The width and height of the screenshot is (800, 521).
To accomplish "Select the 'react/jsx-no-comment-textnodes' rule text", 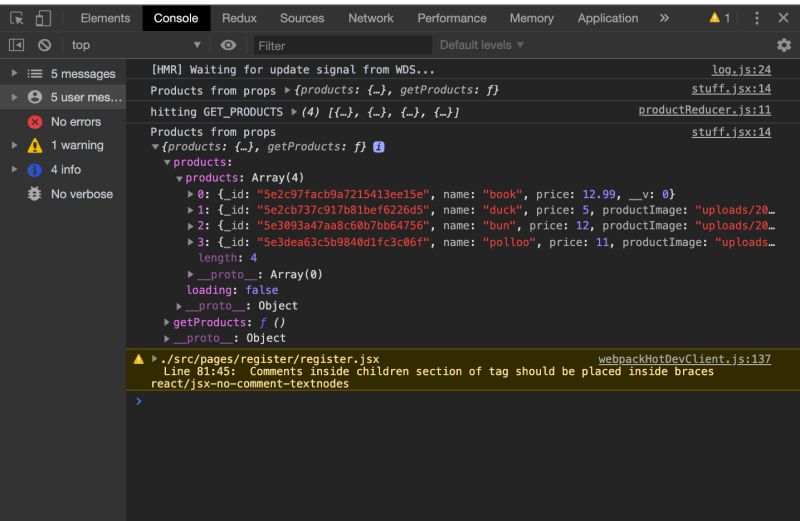I will tap(249, 384).
